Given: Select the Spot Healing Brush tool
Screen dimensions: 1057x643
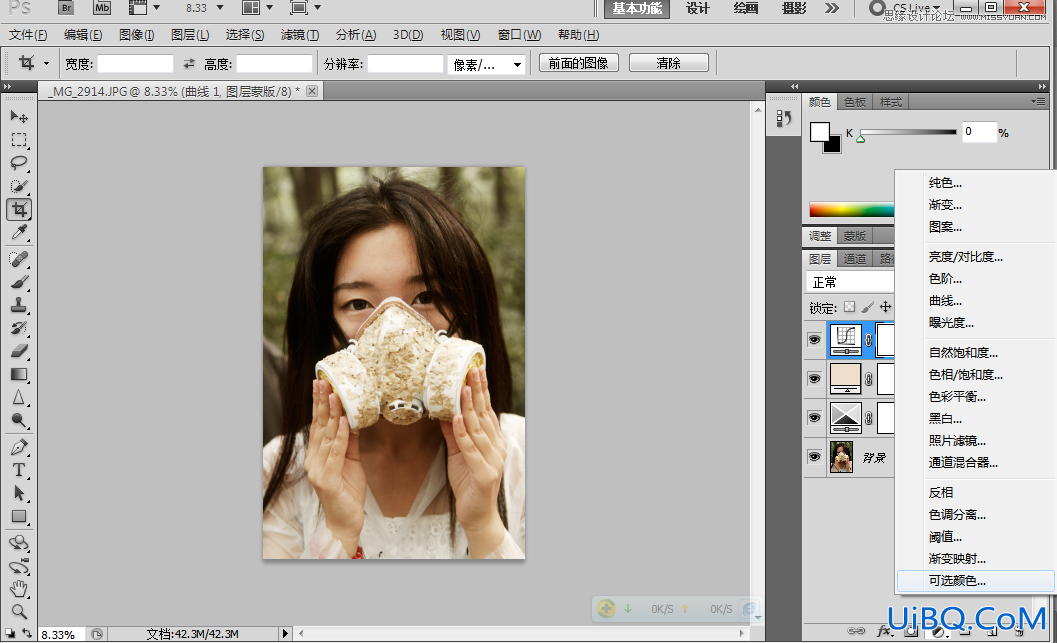Looking at the screenshot, I should [19, 259].
